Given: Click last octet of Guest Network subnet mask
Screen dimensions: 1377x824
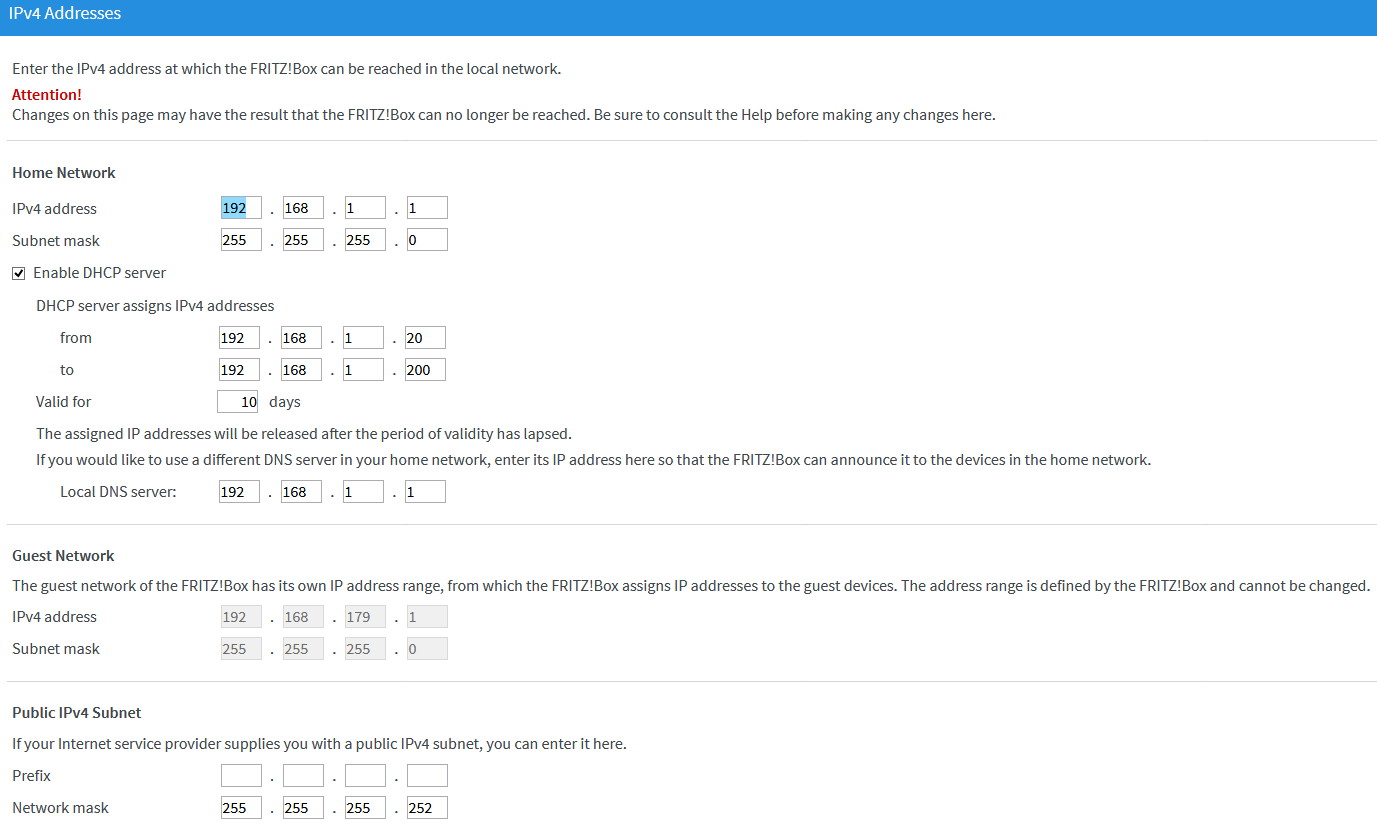Looking at the screenshot, I should (x=427, y=649).
